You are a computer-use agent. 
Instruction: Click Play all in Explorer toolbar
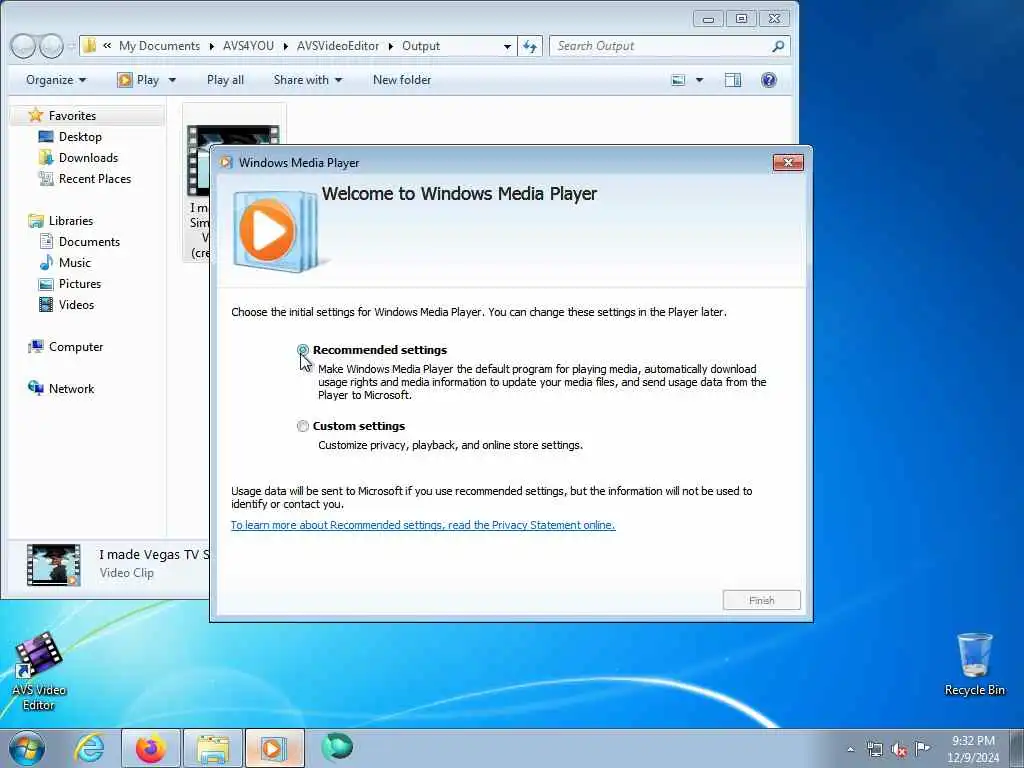[225, 80]
